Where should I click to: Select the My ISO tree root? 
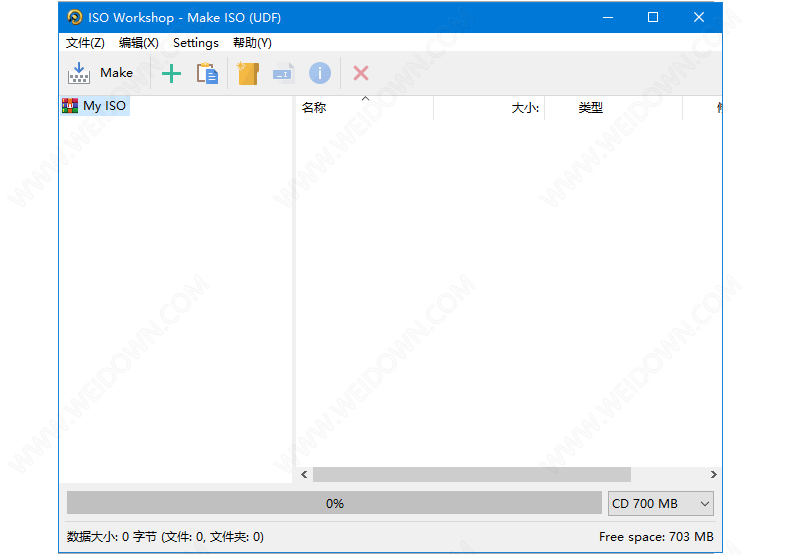[95, 106]
